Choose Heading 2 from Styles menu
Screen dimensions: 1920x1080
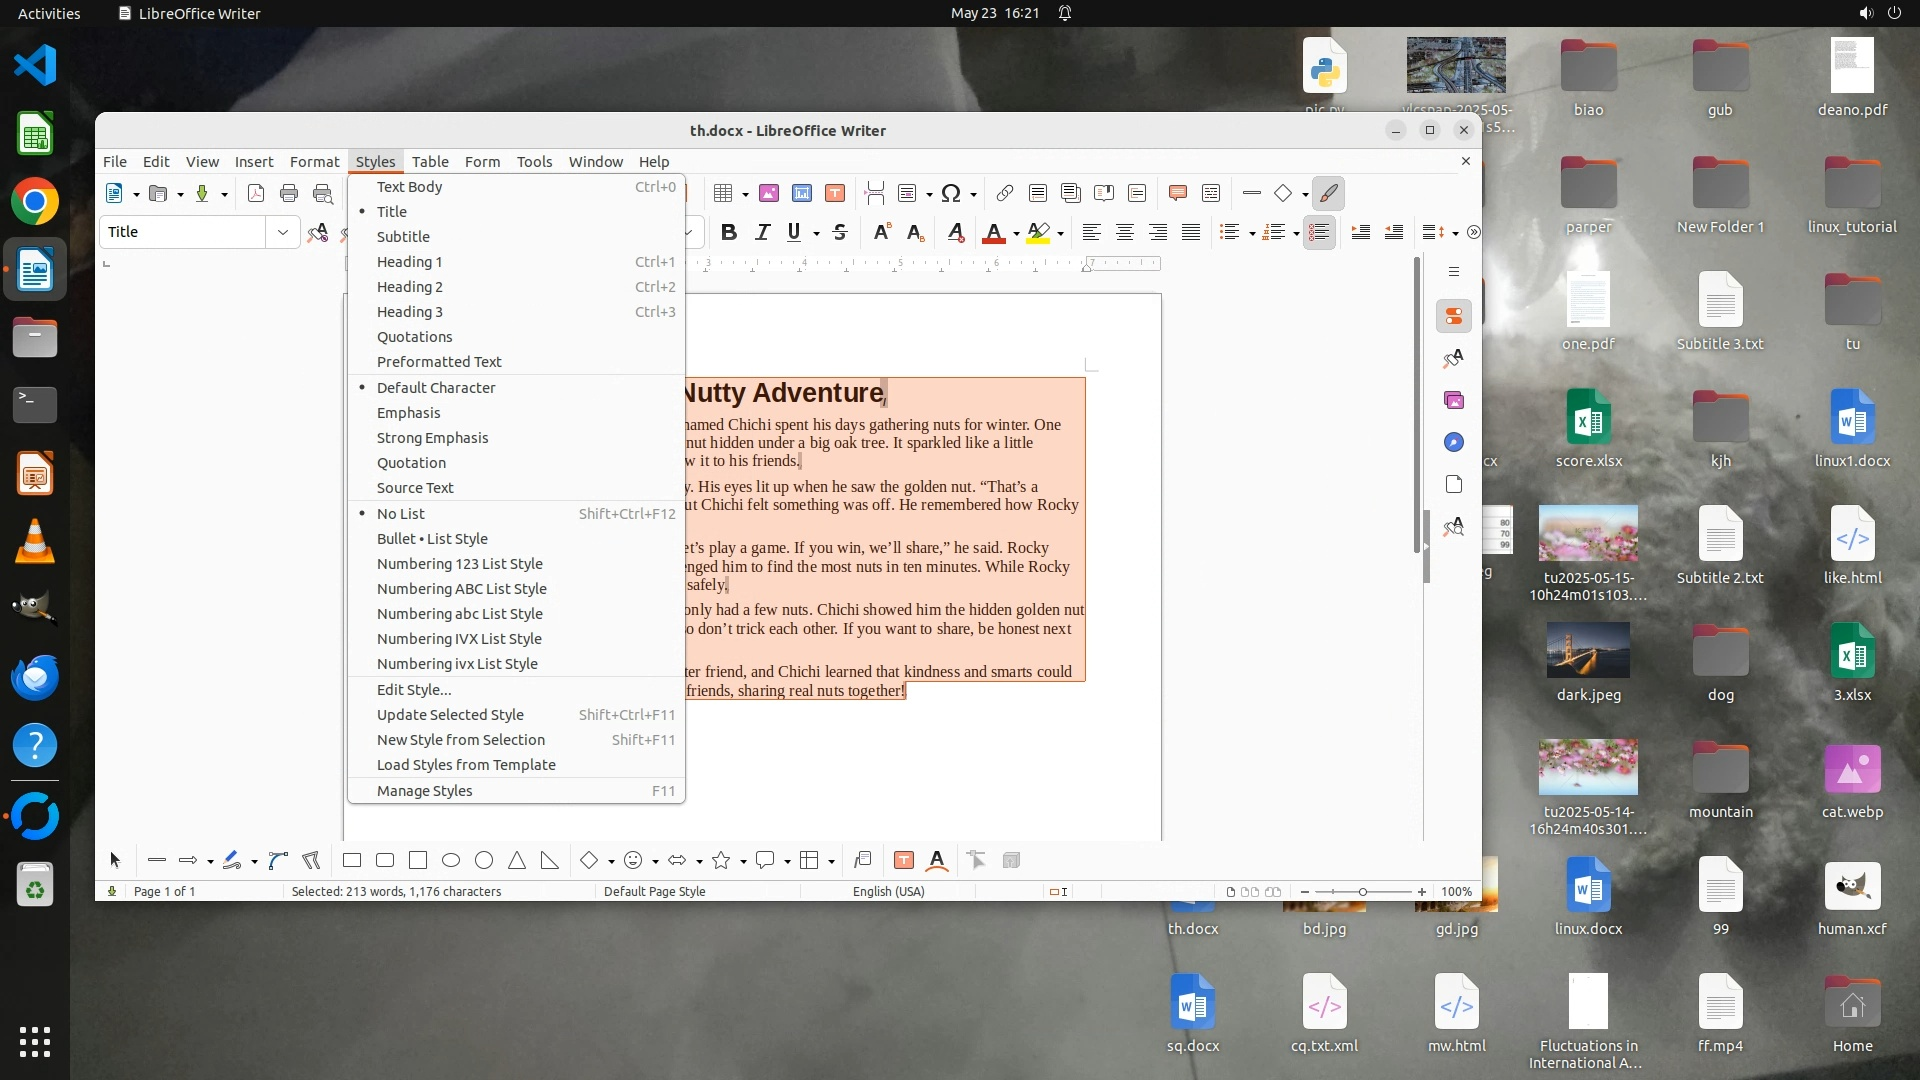coord(409,287)
